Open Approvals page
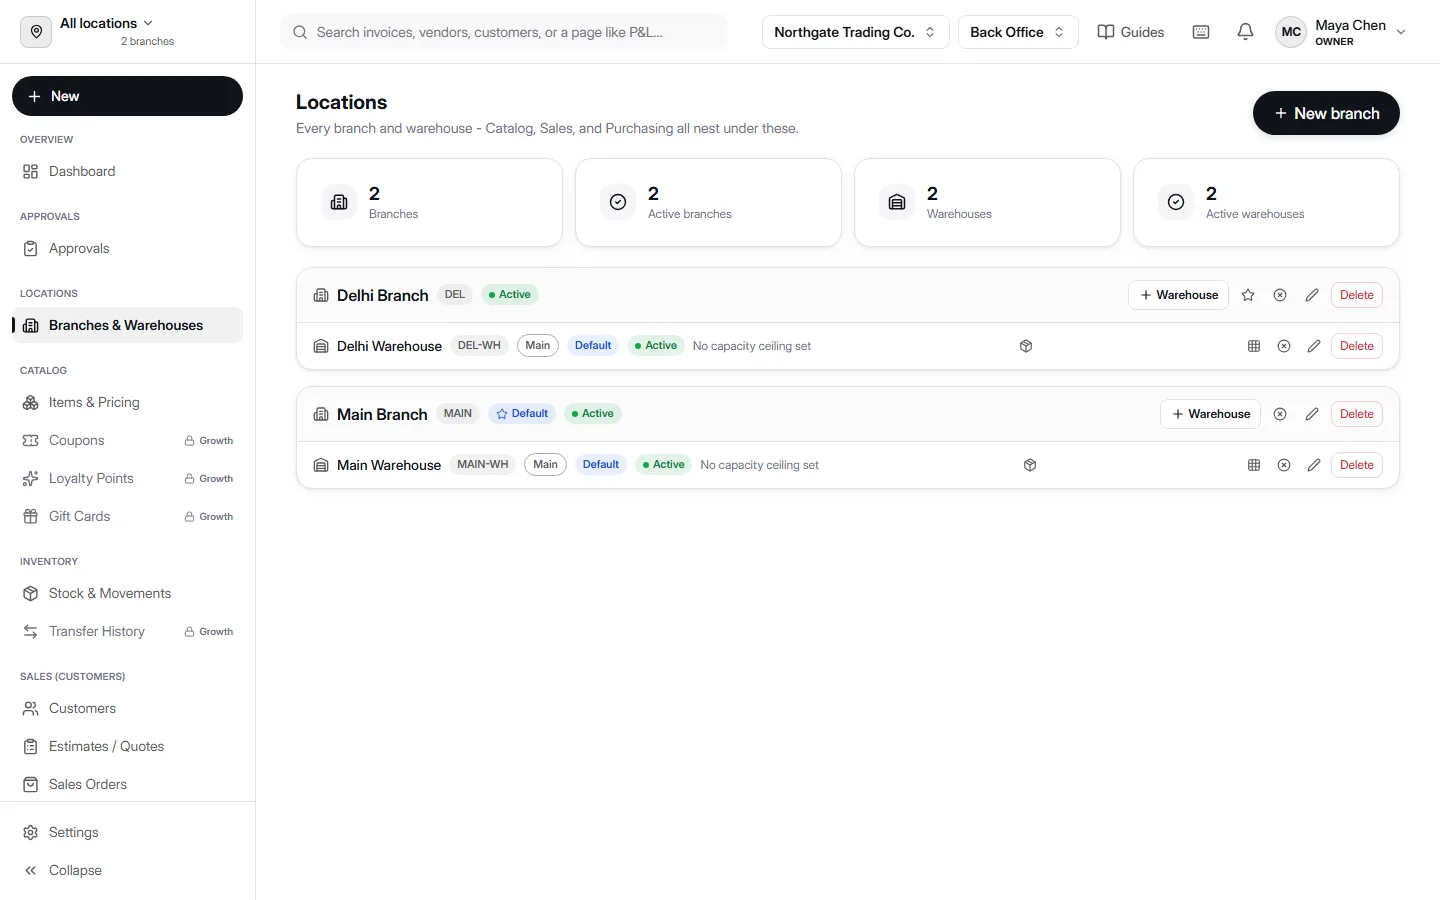Viewport: 1440px width, 900px height. click(127, 248)
